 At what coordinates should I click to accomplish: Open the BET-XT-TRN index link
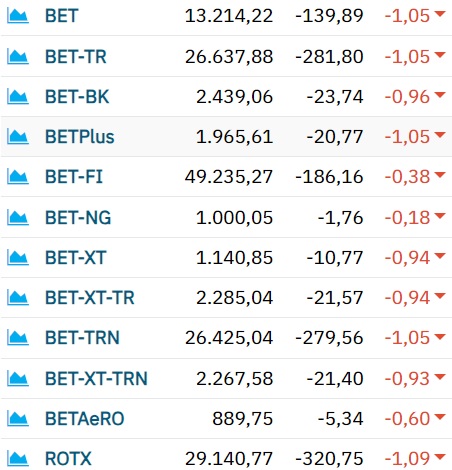(x=96, y=379)
